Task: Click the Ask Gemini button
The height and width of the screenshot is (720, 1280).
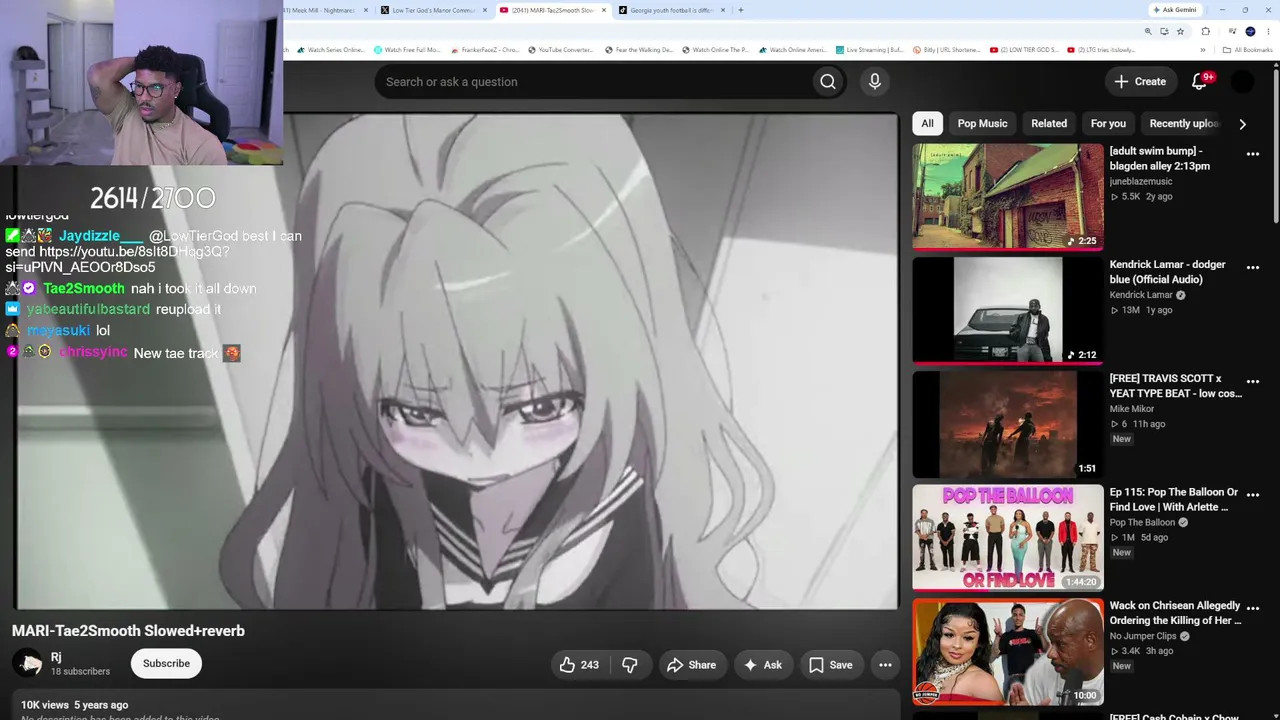Action: click(x=1175, y=10)
